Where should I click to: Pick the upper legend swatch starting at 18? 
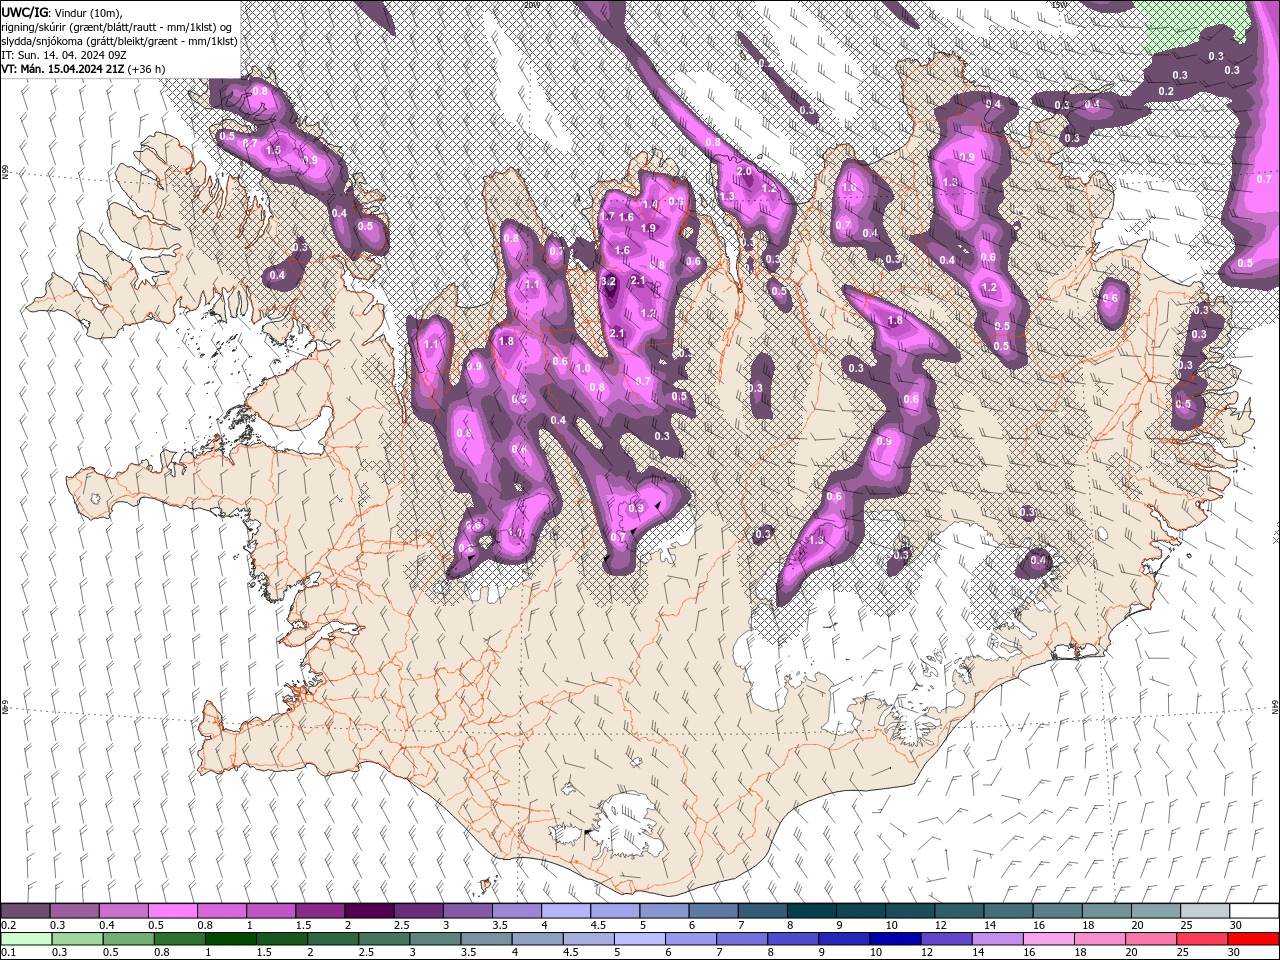(1106, 911)
